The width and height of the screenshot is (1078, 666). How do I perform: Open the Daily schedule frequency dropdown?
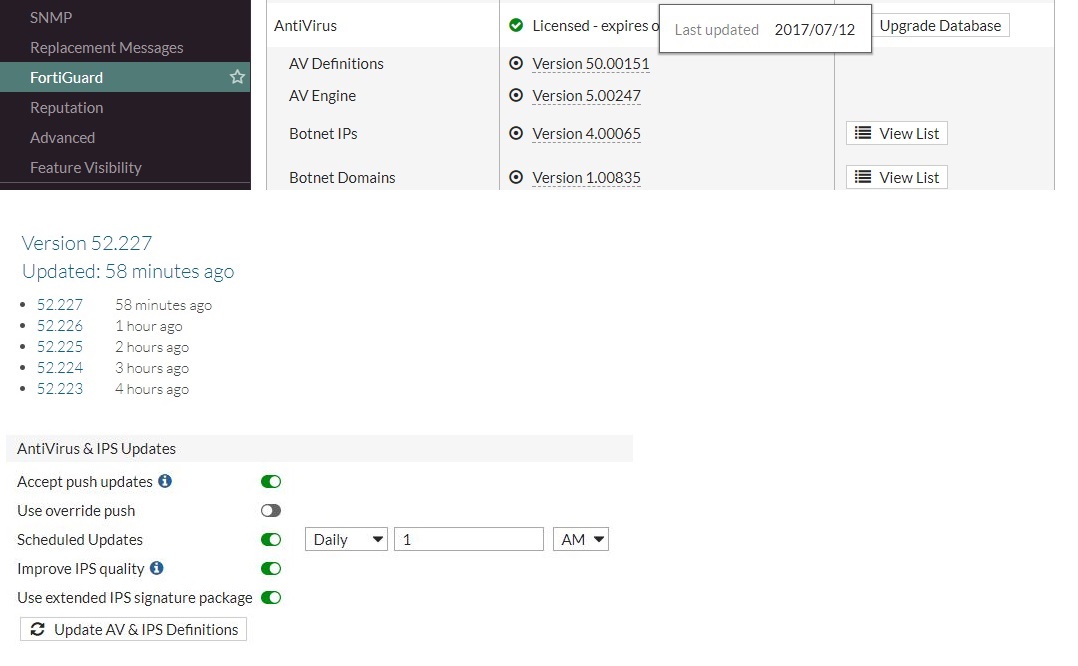346,540
